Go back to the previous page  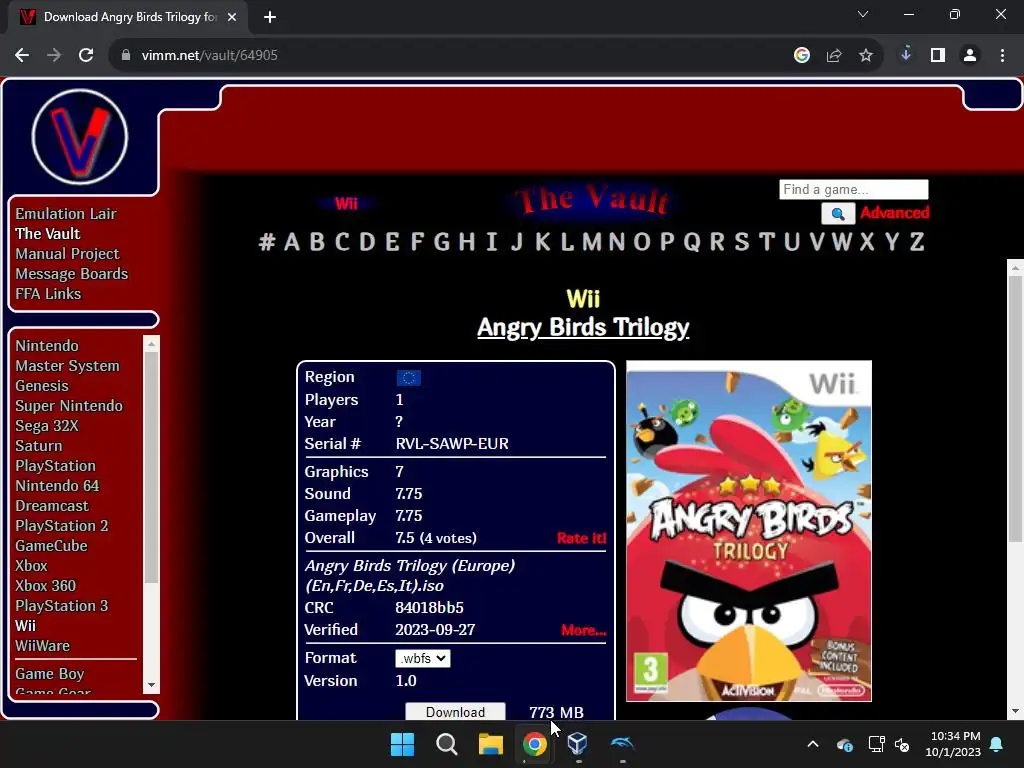(22, 56)
